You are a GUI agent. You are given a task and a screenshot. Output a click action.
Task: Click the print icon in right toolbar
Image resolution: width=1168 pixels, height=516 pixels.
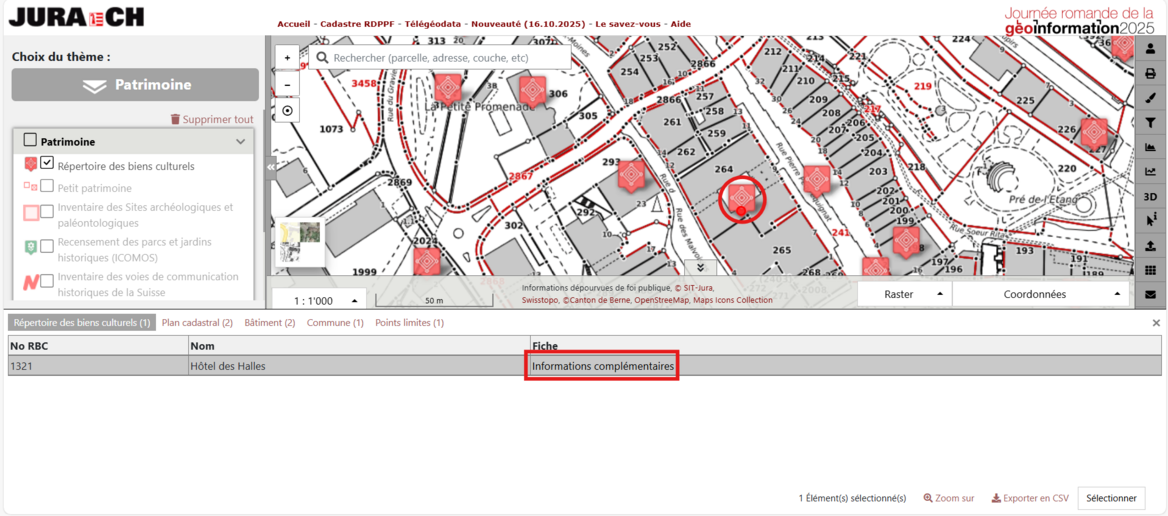coord(1150,73)
